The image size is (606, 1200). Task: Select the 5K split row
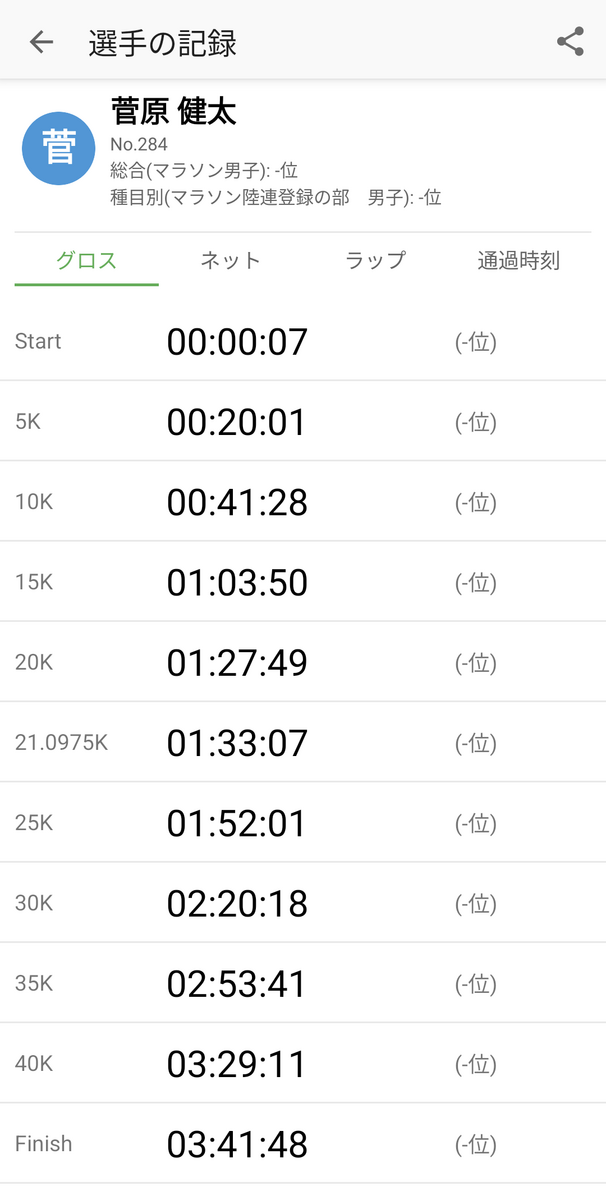303,421
